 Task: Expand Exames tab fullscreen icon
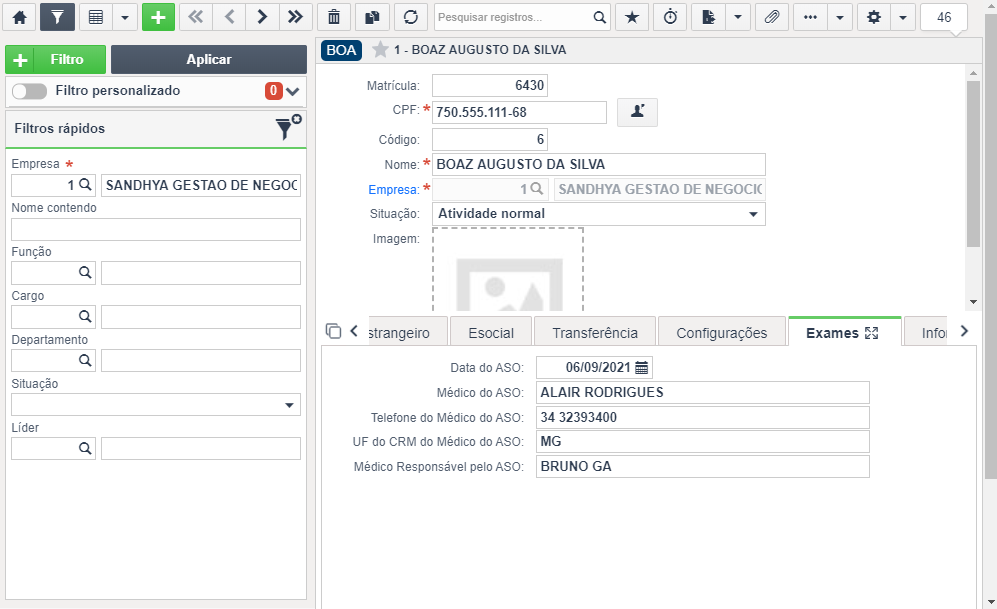click(872, 333)
